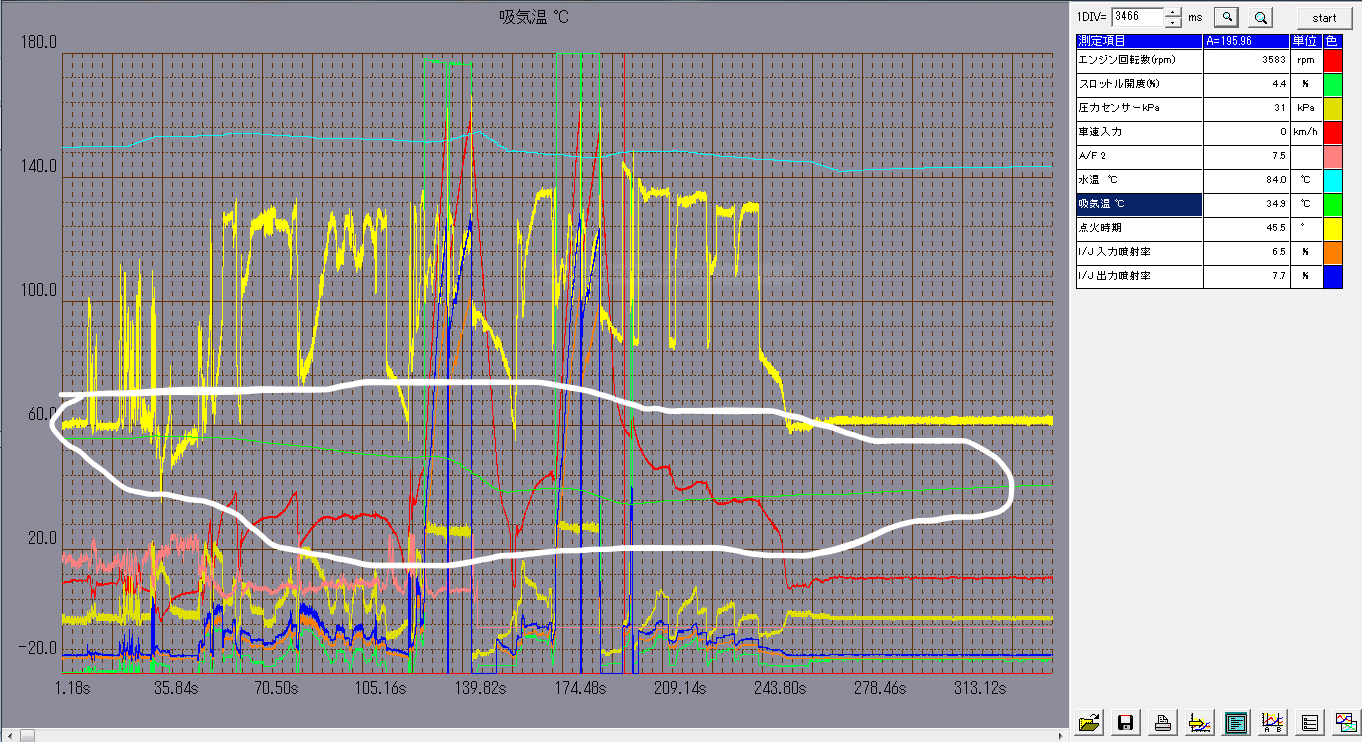Viewport: 1362px width, 742px height.
Task: Click the cyan text window icon
Action: (1235, 722)
